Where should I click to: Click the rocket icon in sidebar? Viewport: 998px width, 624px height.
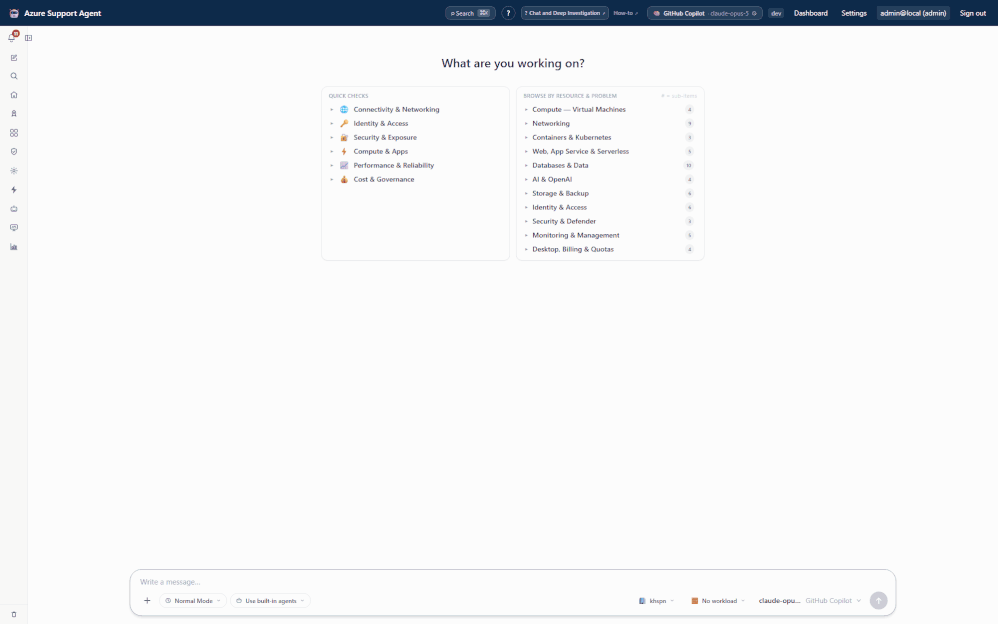click(14, 114)
